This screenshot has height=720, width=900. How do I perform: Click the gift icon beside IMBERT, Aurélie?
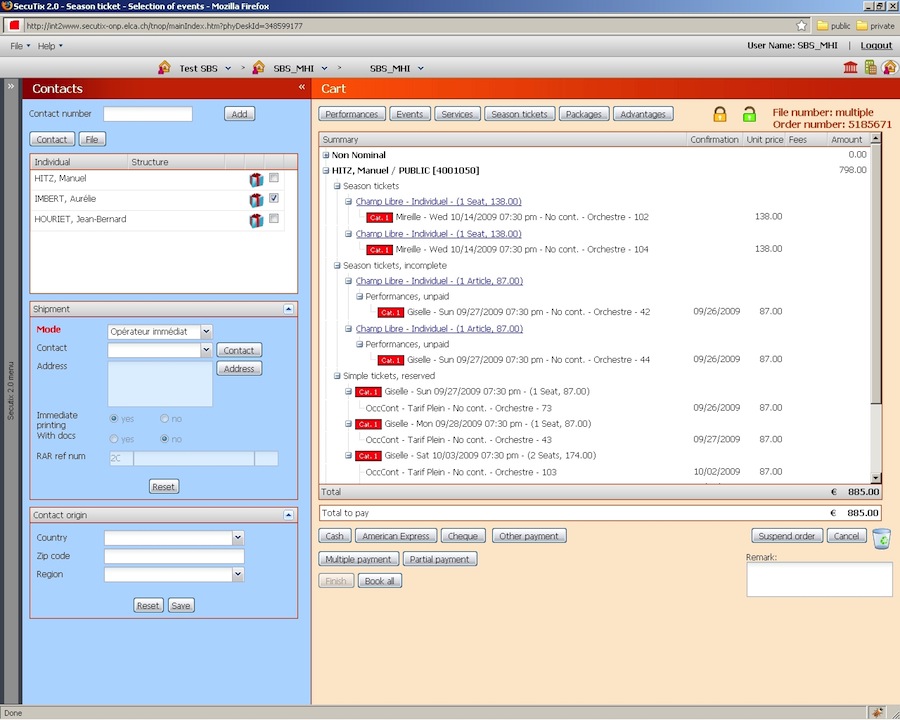(x=256, y=200)
